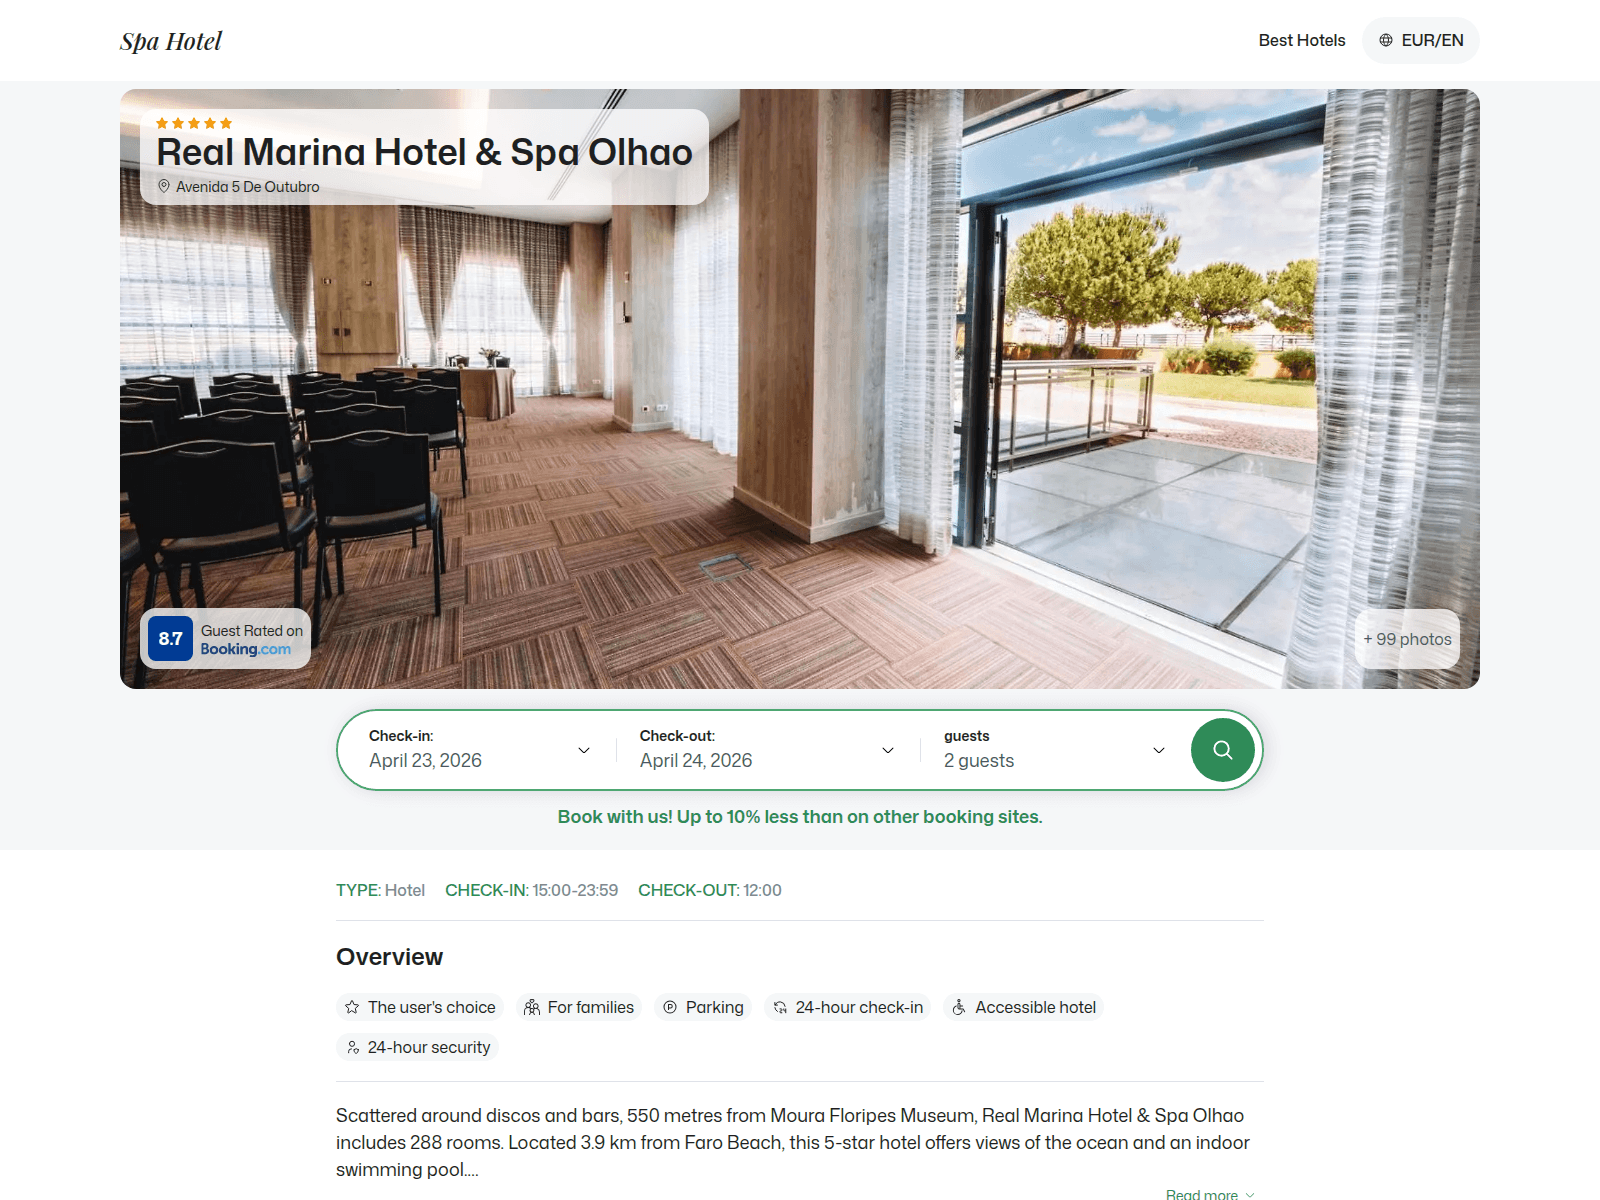Image resolution: width=1600 pixels, height=1200 pixels.
Task: Click the five-star rating above the hotel name
Action: tap(194, 123)
